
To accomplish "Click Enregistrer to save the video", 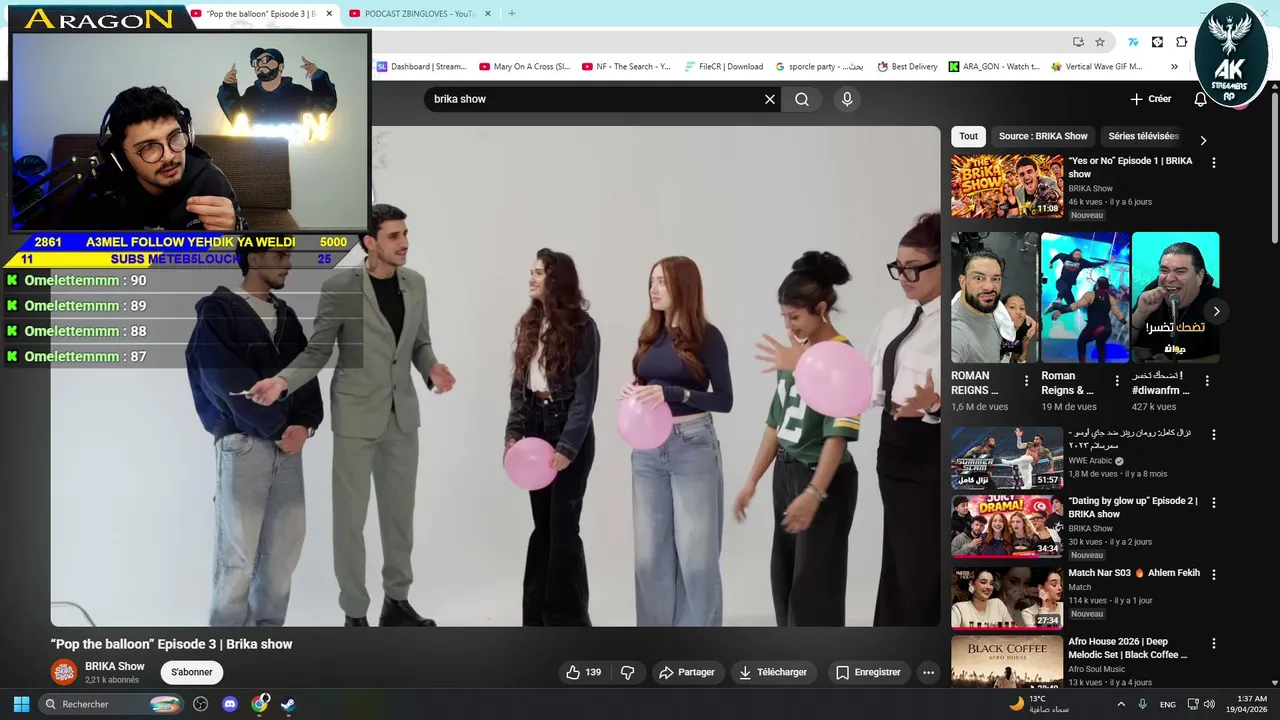I will 868,672.
